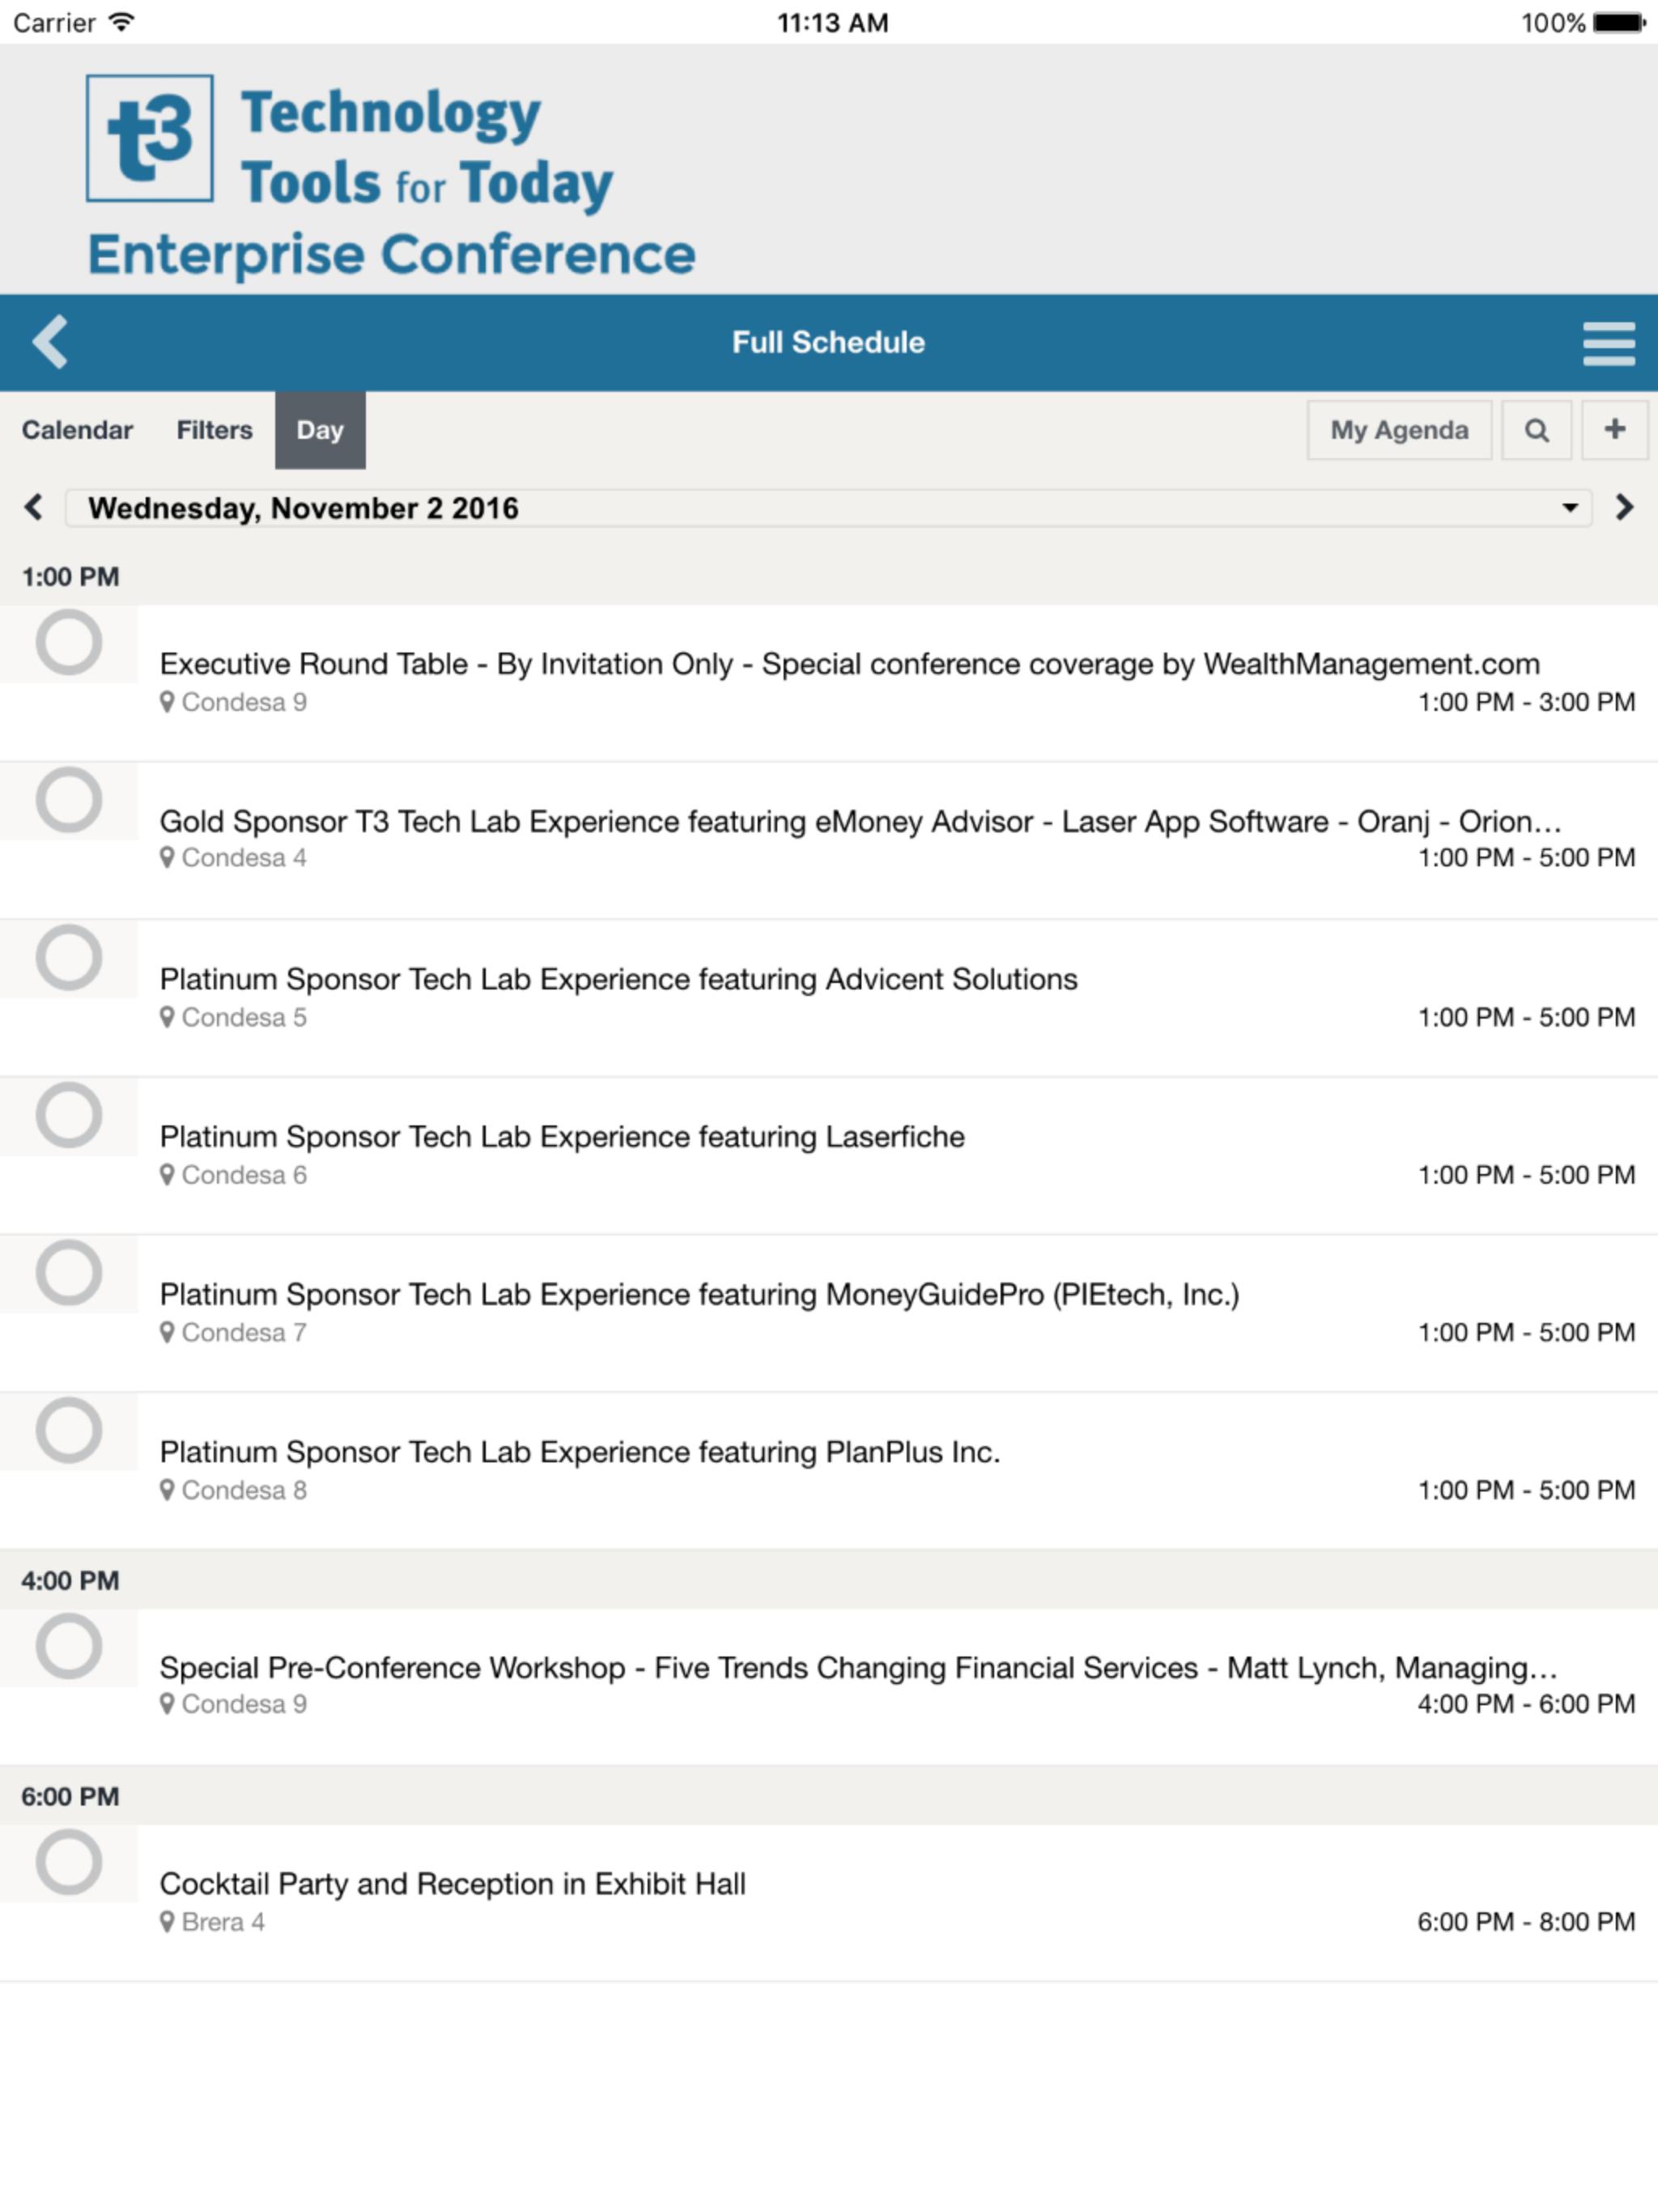The image size is (1658, 2212).
Task: Click the plus add button
Action: point(1614,430)
